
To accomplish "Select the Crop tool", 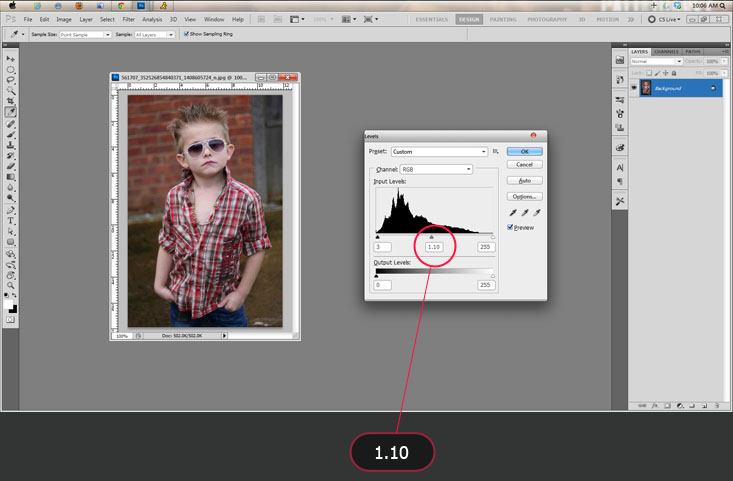I will 10,101.
